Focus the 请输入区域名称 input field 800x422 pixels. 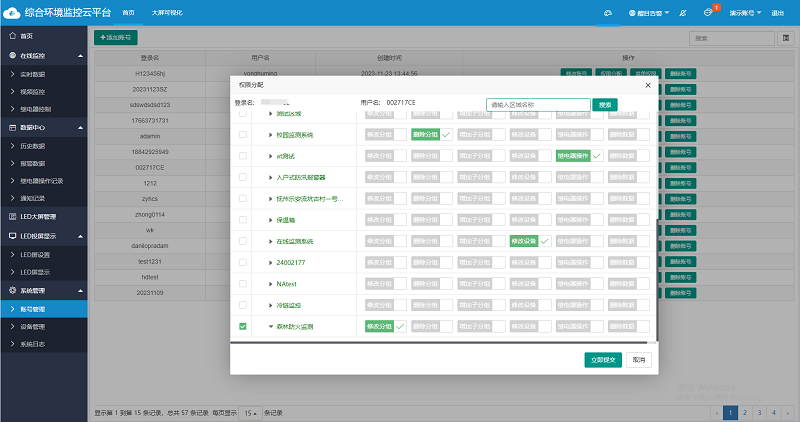click(538, 105)
